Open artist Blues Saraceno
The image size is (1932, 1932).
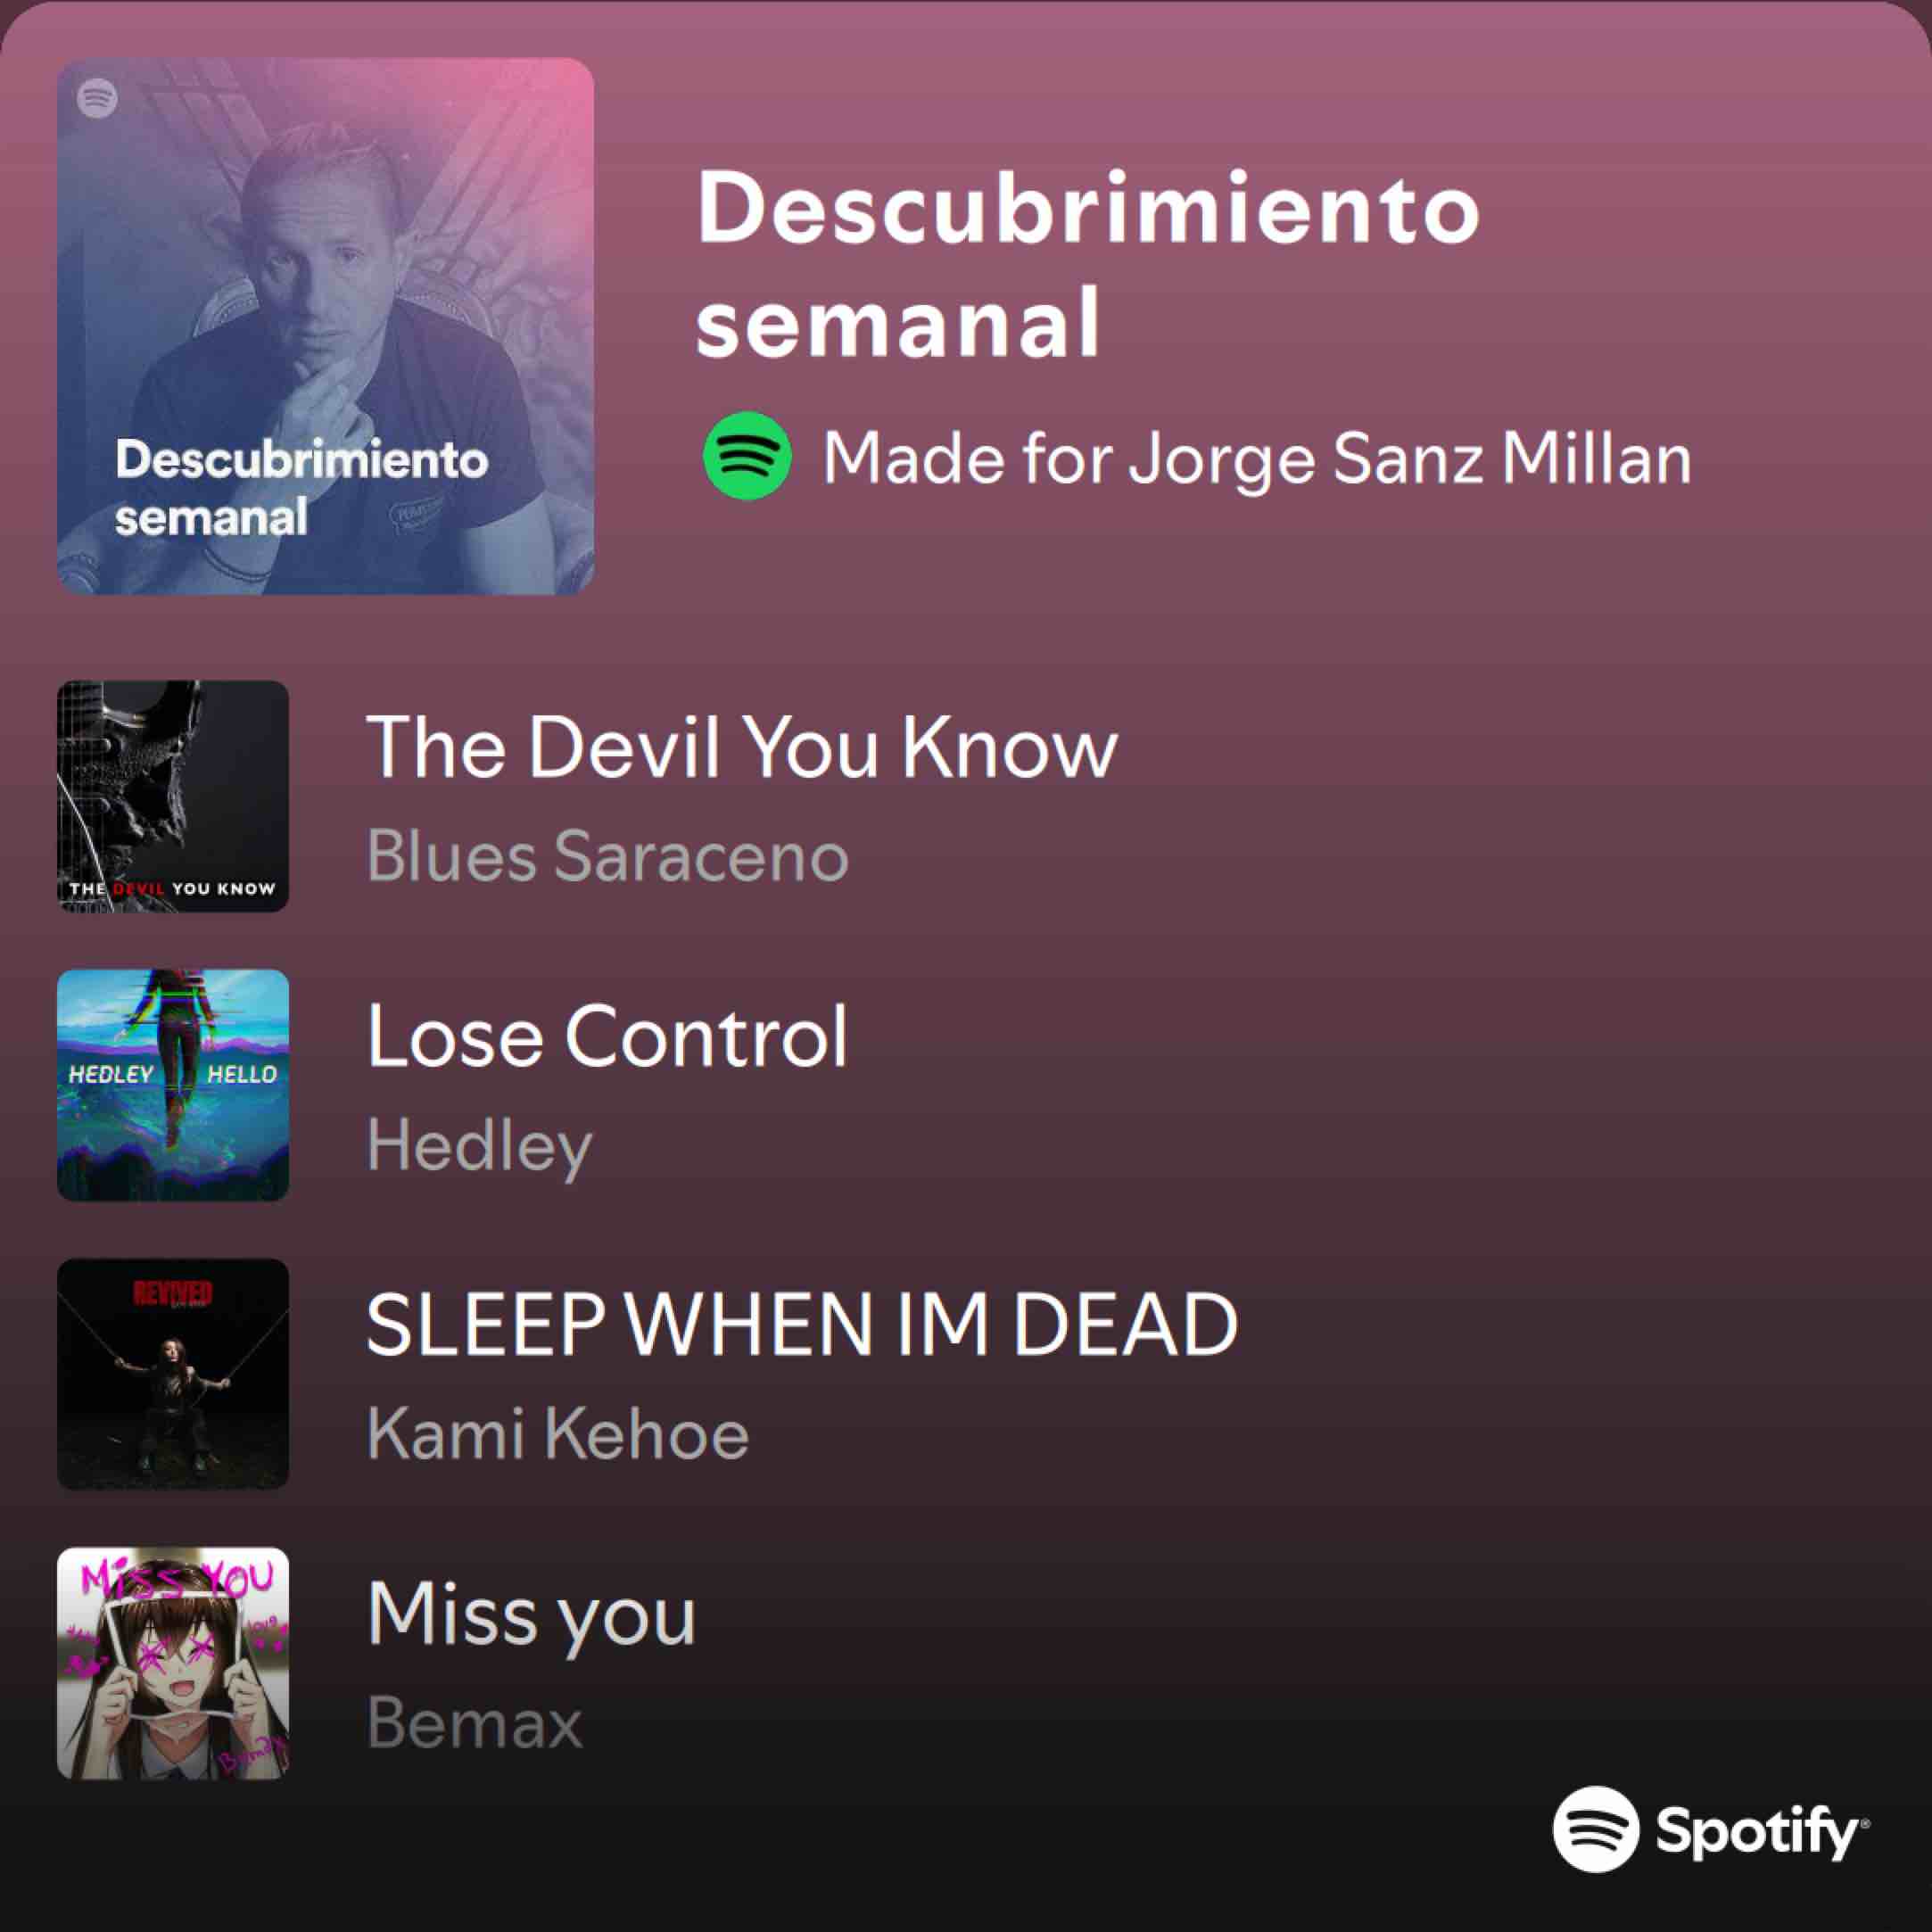coord(608,857)
